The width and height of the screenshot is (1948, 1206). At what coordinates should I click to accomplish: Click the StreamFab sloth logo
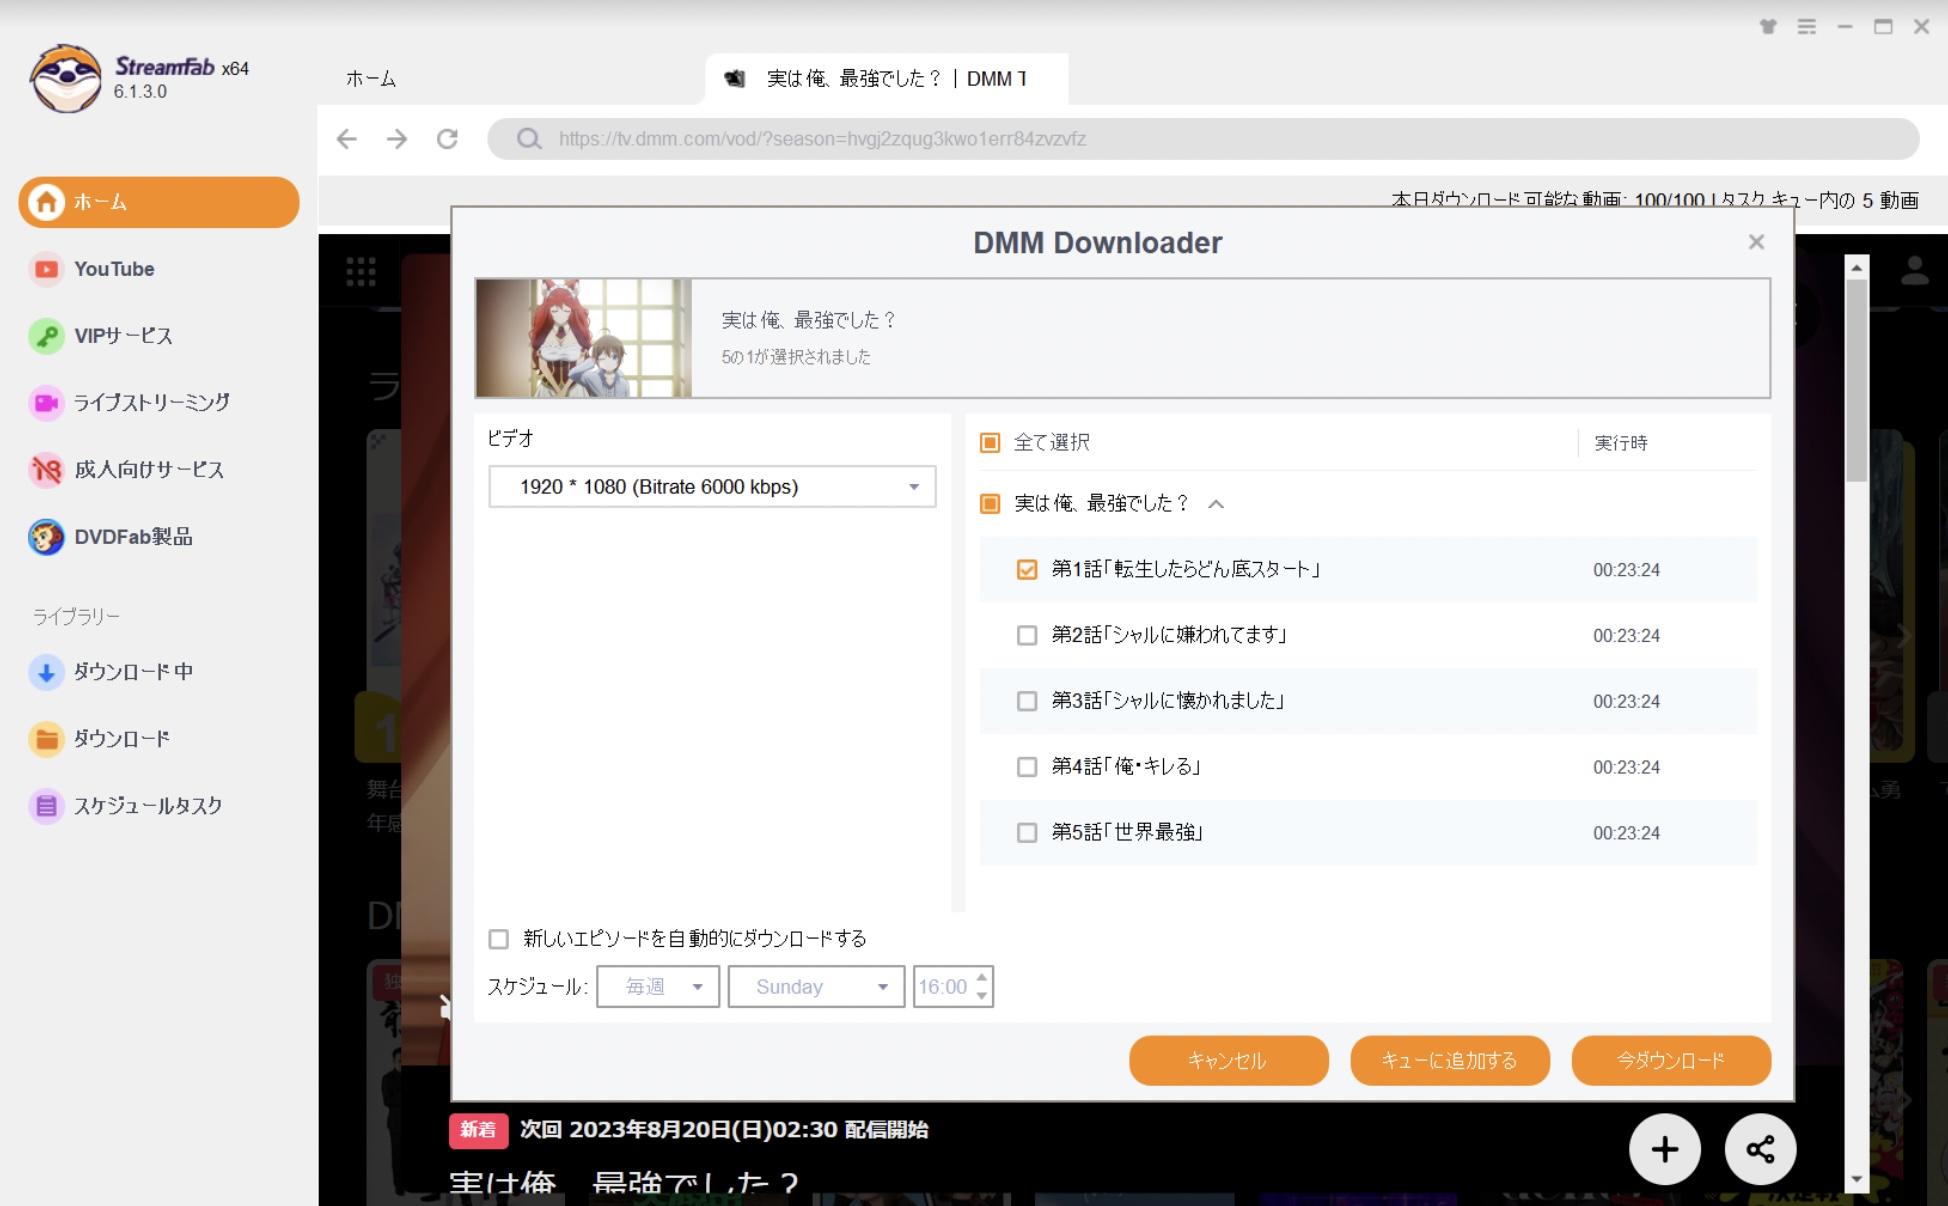coord(66,78)
